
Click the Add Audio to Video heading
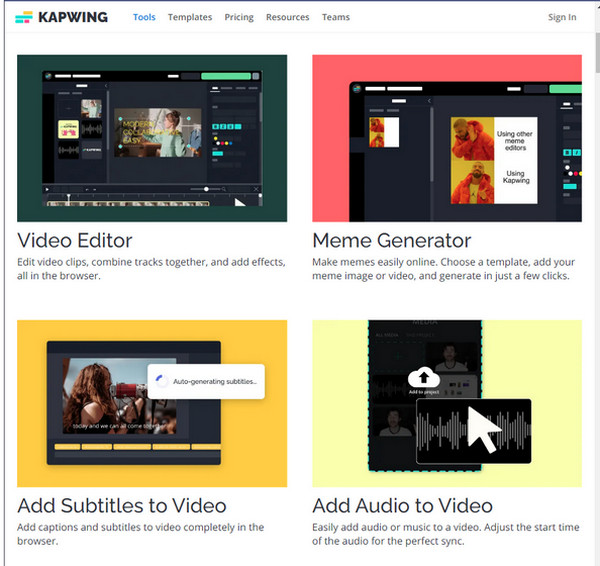pyautogui.click(x=402, y=506)
